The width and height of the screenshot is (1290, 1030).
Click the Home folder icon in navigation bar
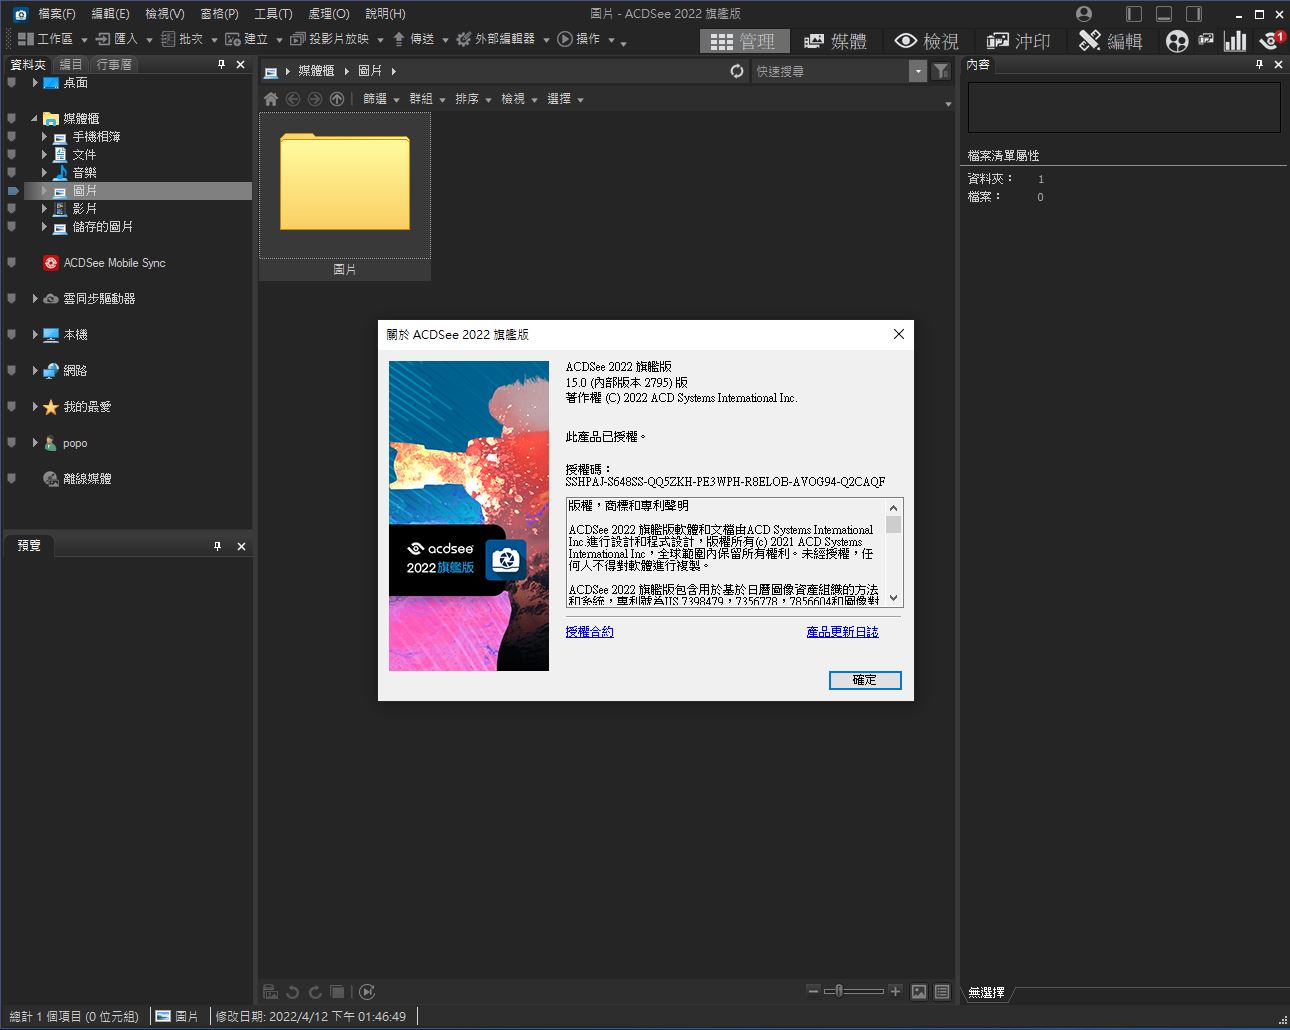click(270, 99)
